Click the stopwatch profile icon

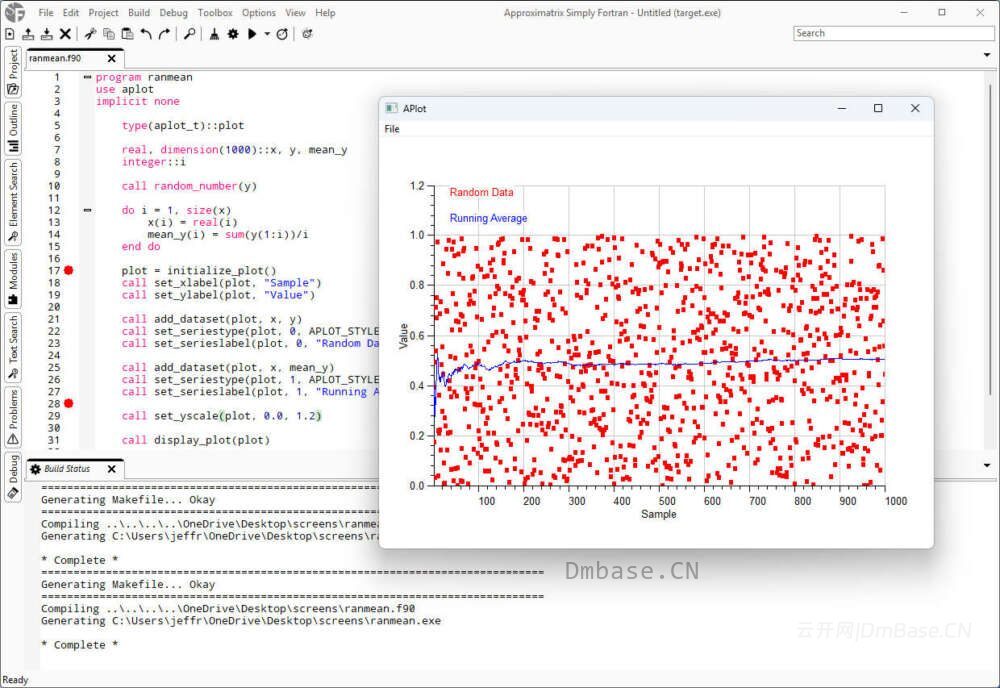click(x=282, y=34)
